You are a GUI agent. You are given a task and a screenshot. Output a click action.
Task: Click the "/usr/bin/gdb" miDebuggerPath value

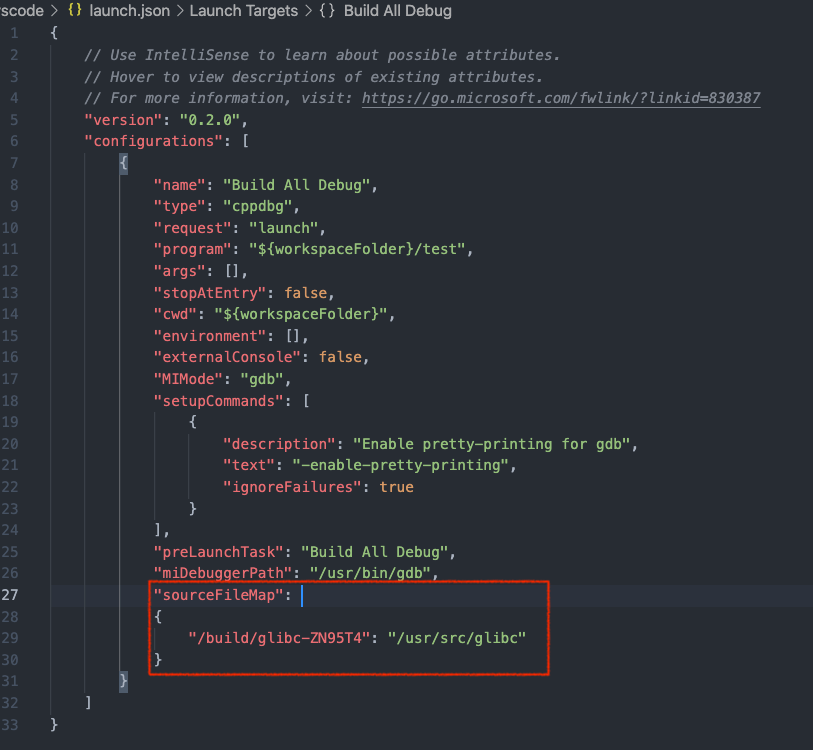(x=370, y=572)
